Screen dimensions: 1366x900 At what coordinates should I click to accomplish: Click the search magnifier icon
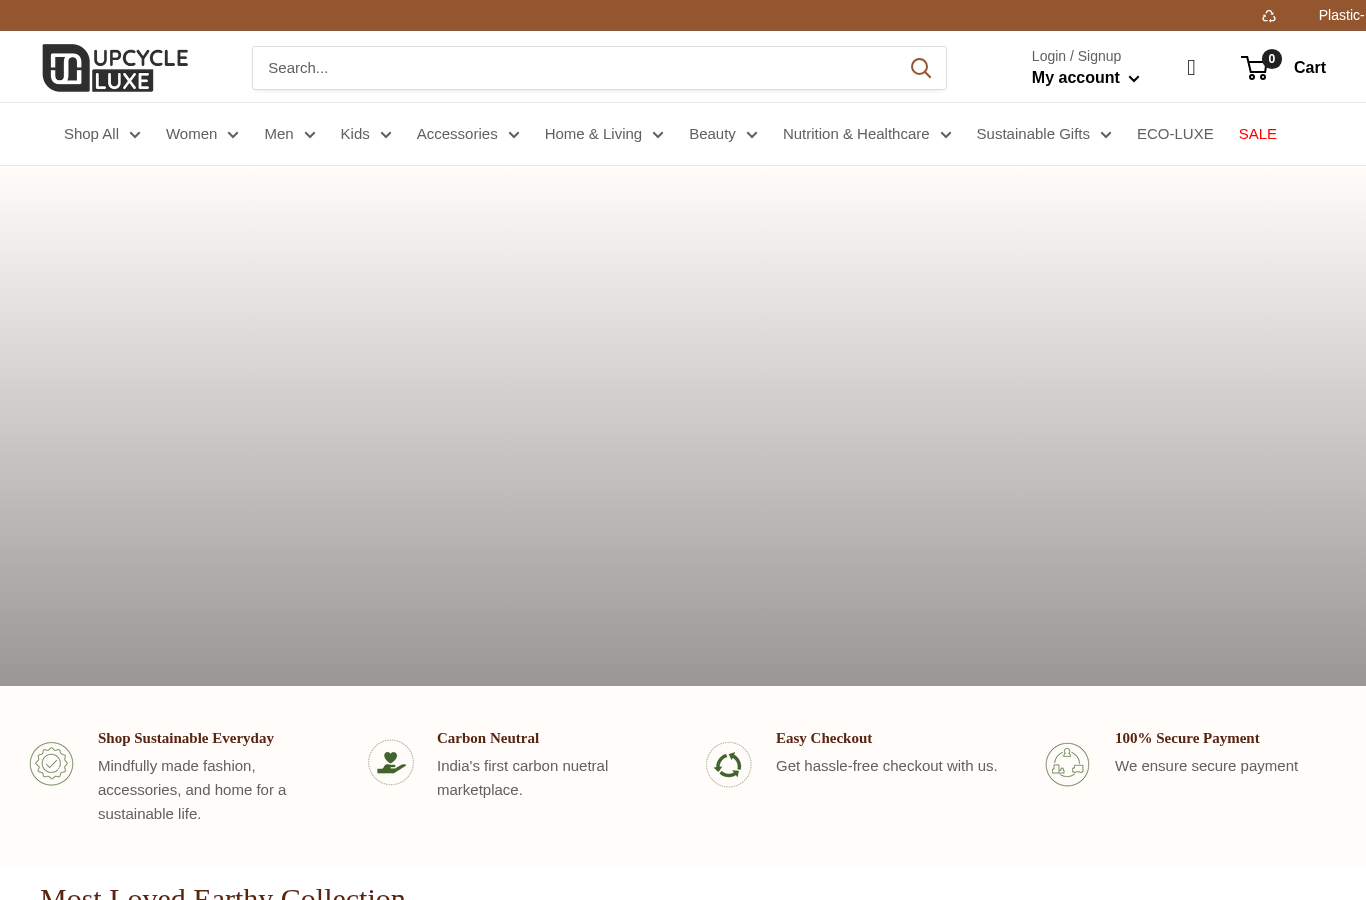[921, 68]
